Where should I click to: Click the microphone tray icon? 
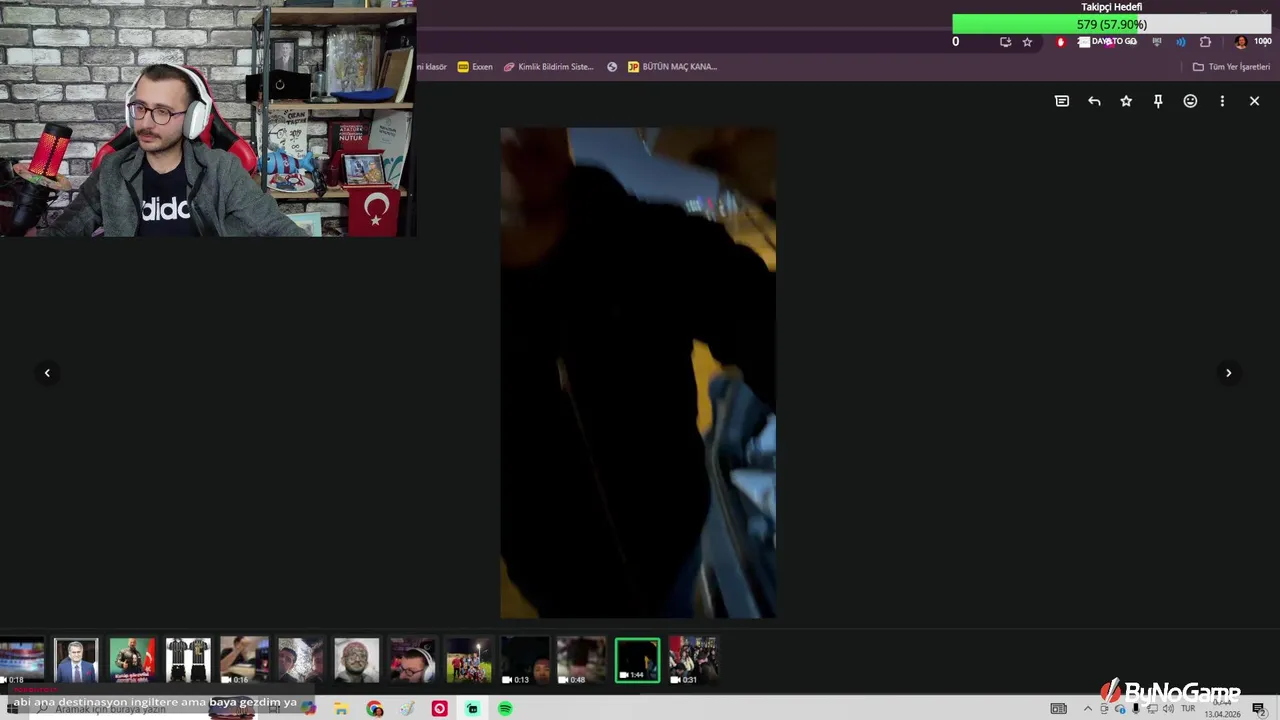[x=1135, y=709]
